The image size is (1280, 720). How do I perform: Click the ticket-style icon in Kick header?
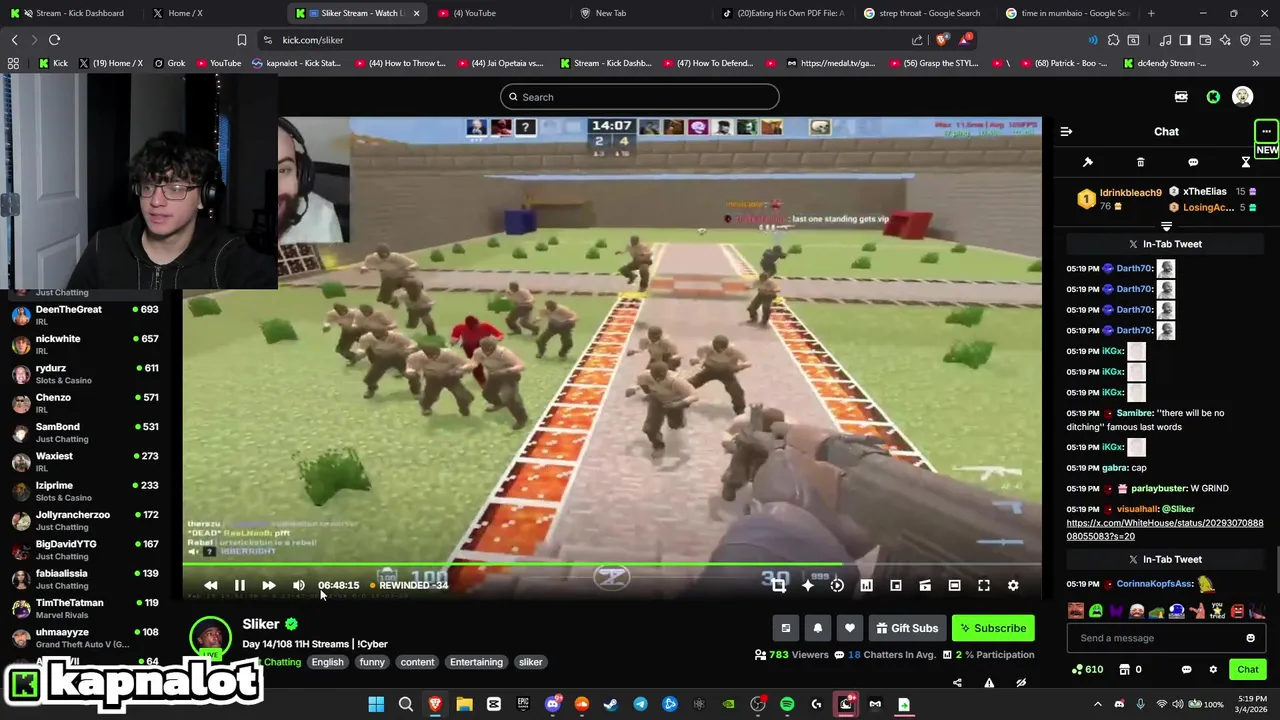1181,97
